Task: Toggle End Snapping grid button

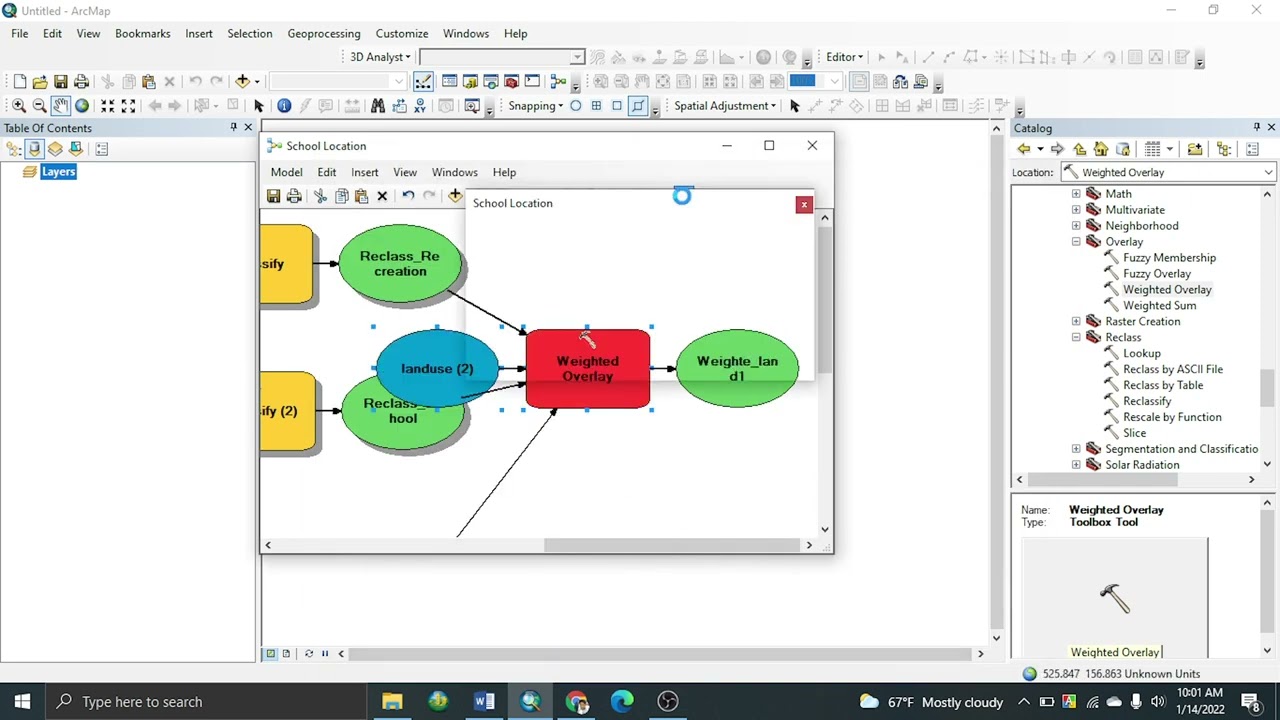Action: click(597, 105)
